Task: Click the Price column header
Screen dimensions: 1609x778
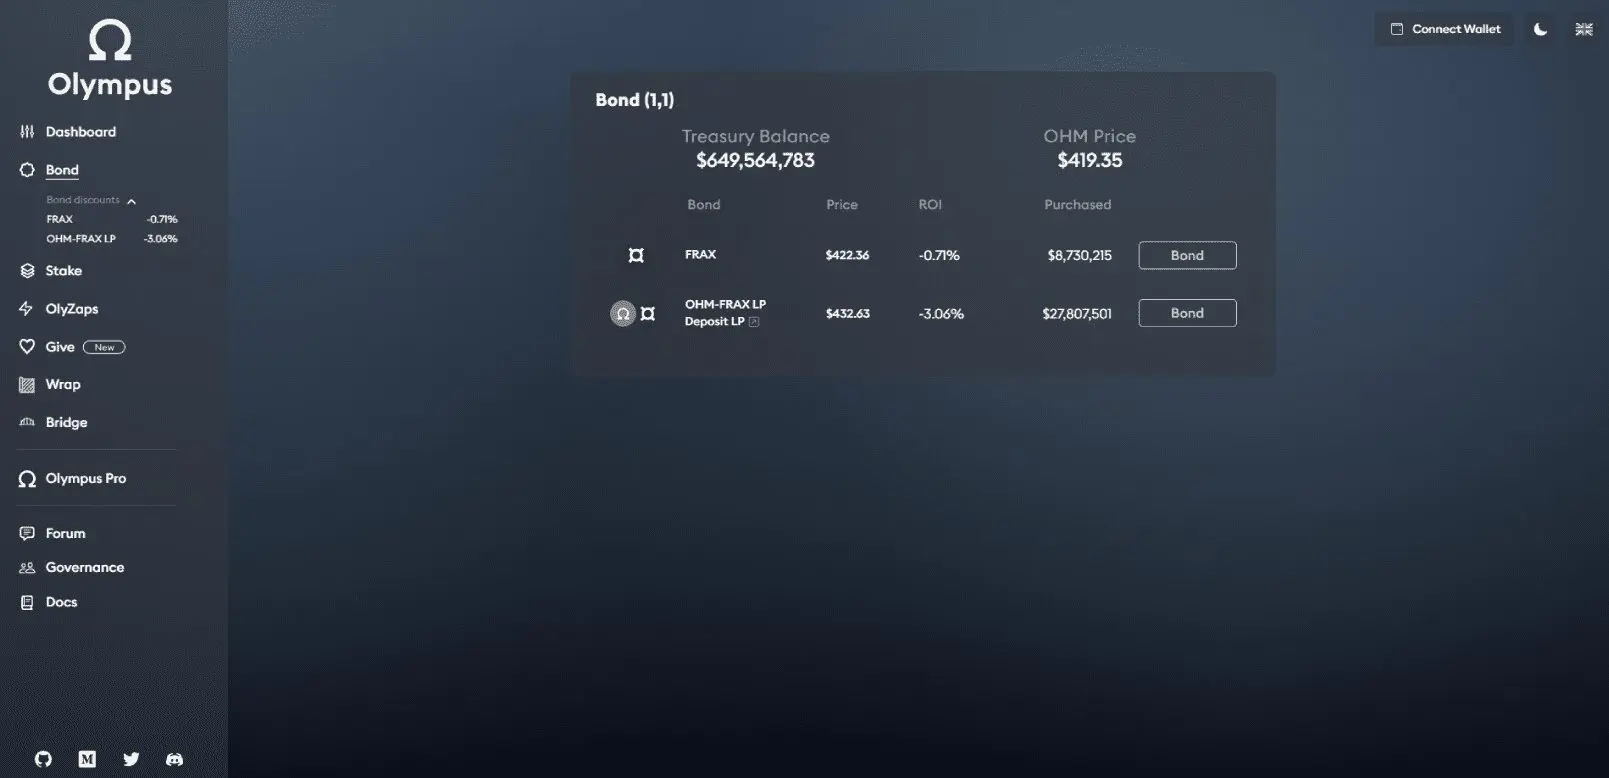Action: (x=842, y=205)
